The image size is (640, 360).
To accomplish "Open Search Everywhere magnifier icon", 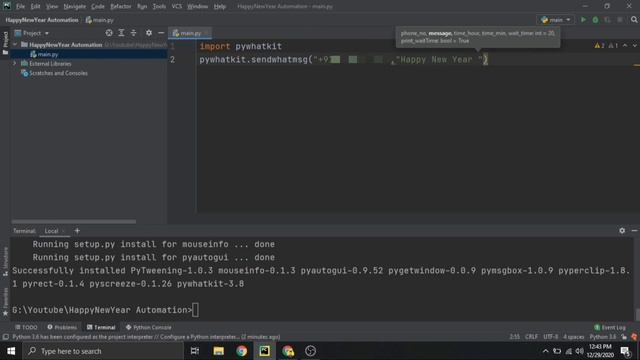I will (x=634, y=20).
